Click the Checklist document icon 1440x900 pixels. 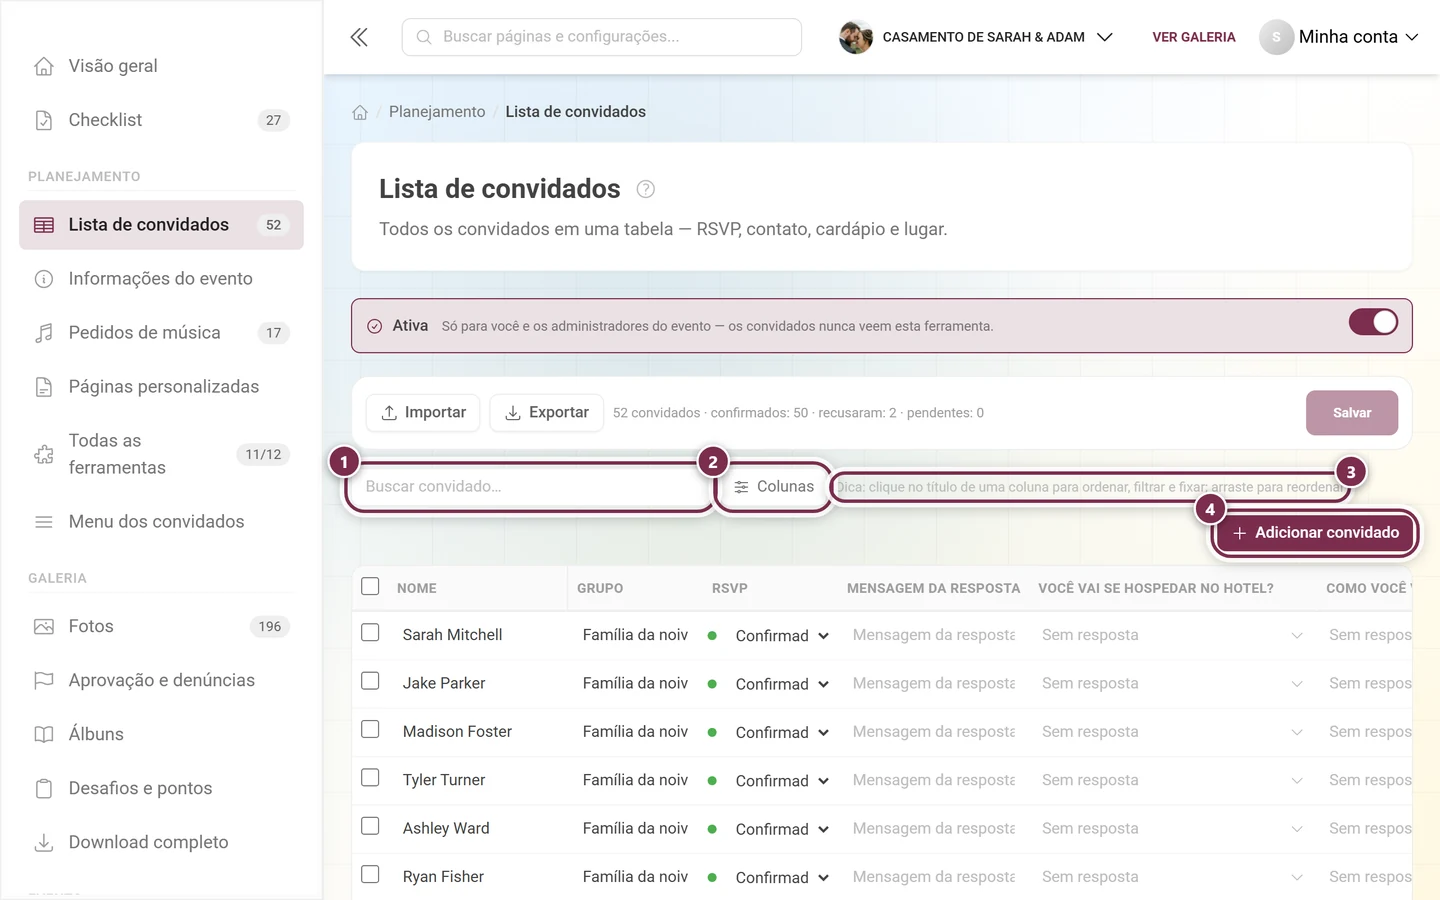coord(44,120)
